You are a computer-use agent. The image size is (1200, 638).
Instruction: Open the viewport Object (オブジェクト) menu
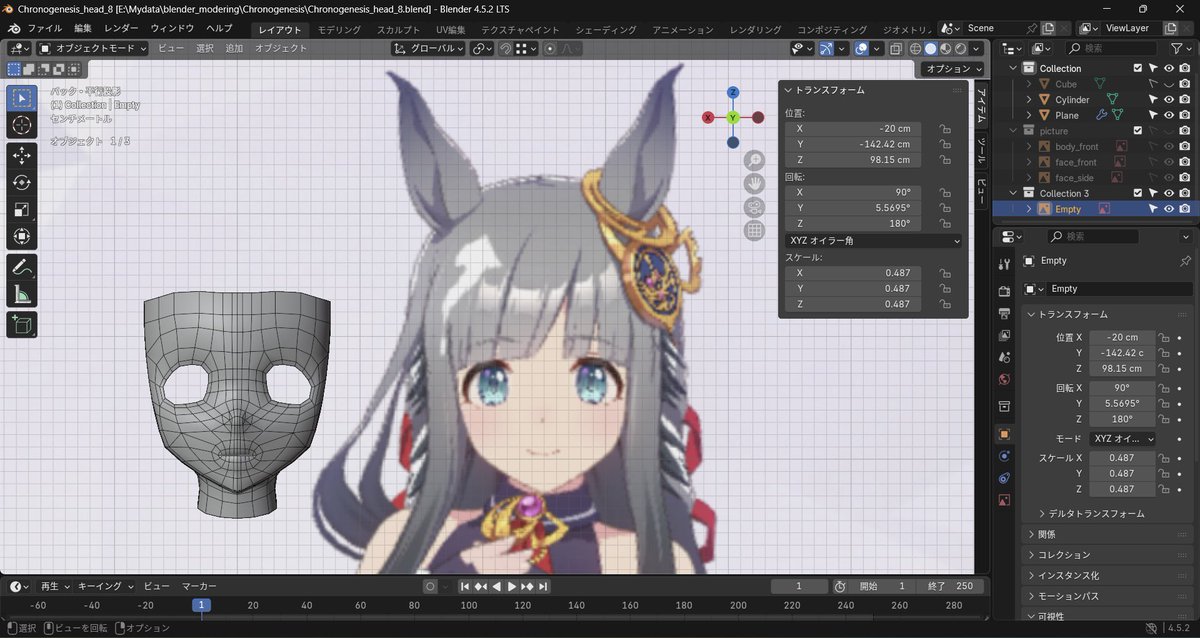coord(281,48)
